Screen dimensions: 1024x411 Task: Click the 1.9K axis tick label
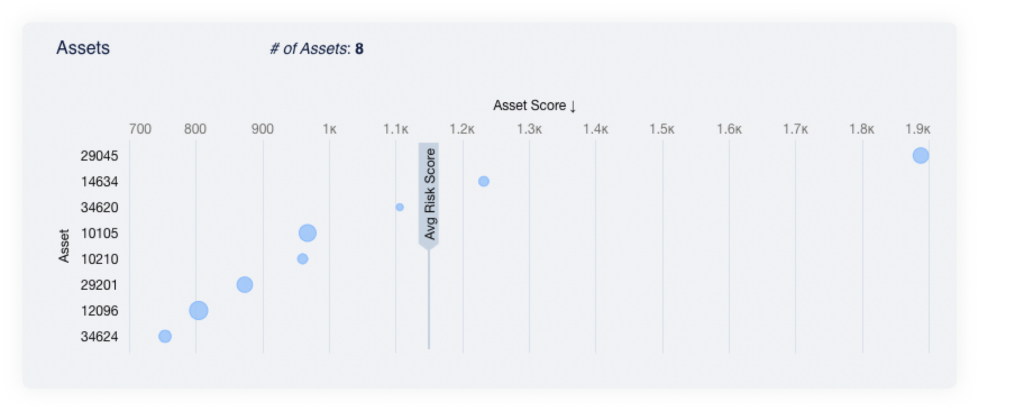pos(918,129)
